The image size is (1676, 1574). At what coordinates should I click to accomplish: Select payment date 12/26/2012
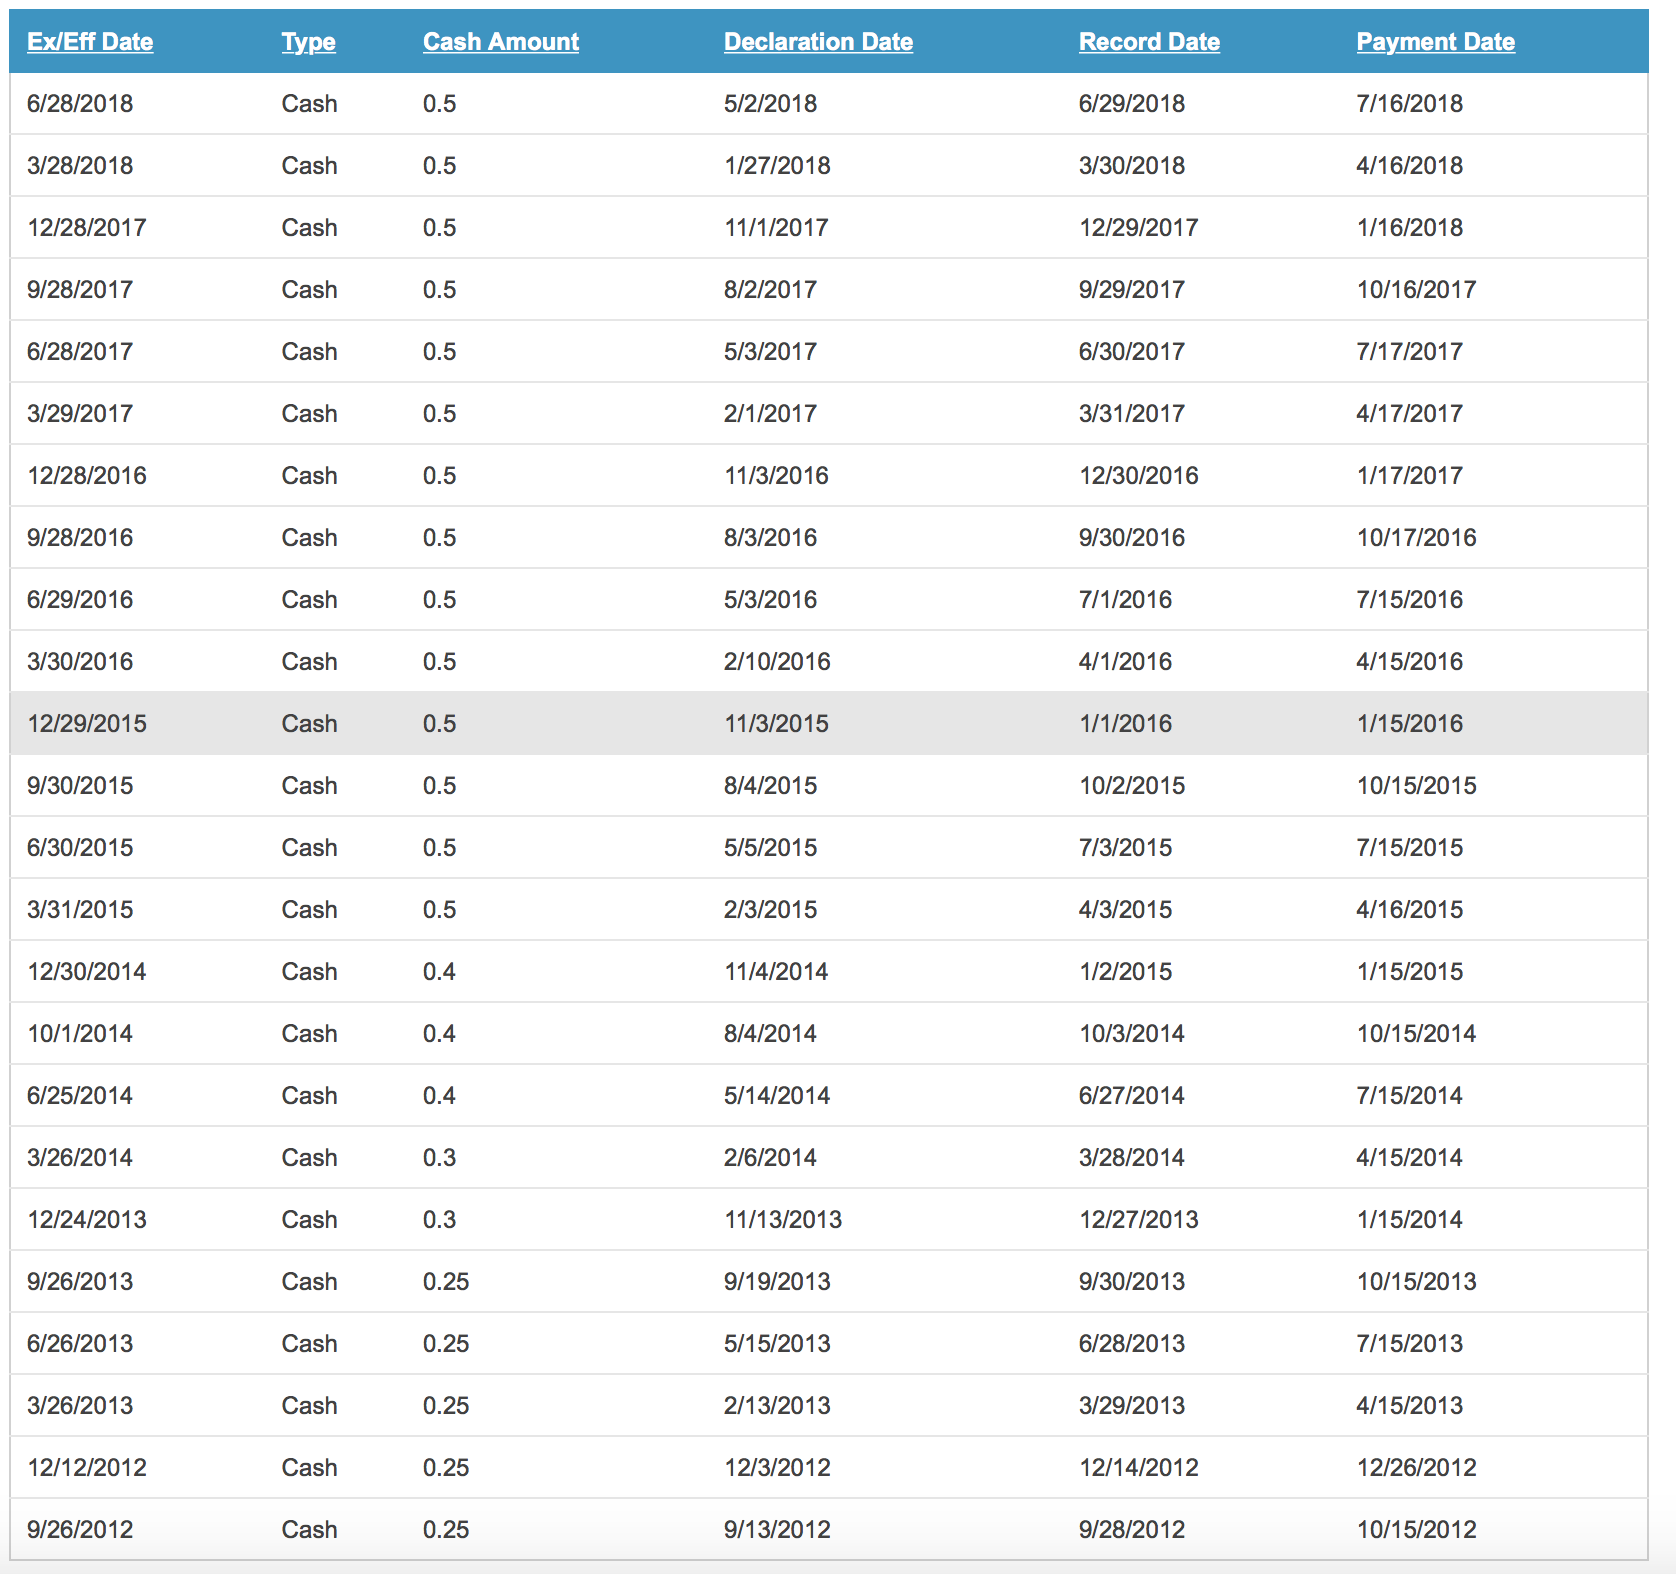click(x=1416, y=1468)
